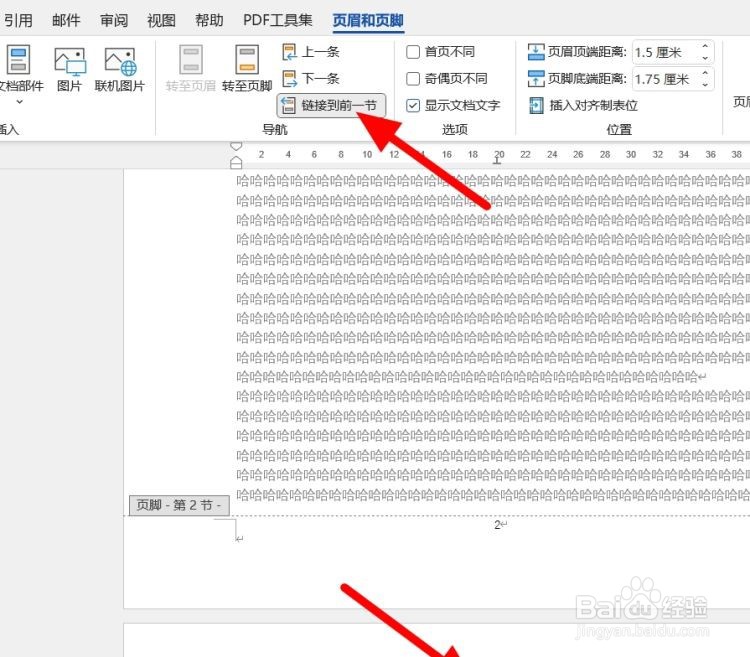Click the 页脚 - 第 2 节 - label

179,505
